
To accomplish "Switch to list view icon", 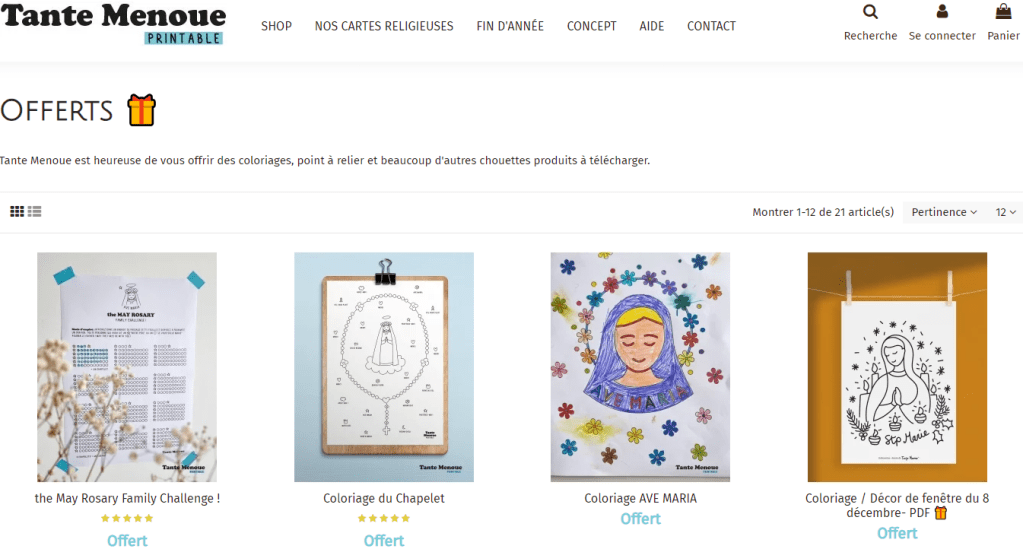I will pos(35,212).
